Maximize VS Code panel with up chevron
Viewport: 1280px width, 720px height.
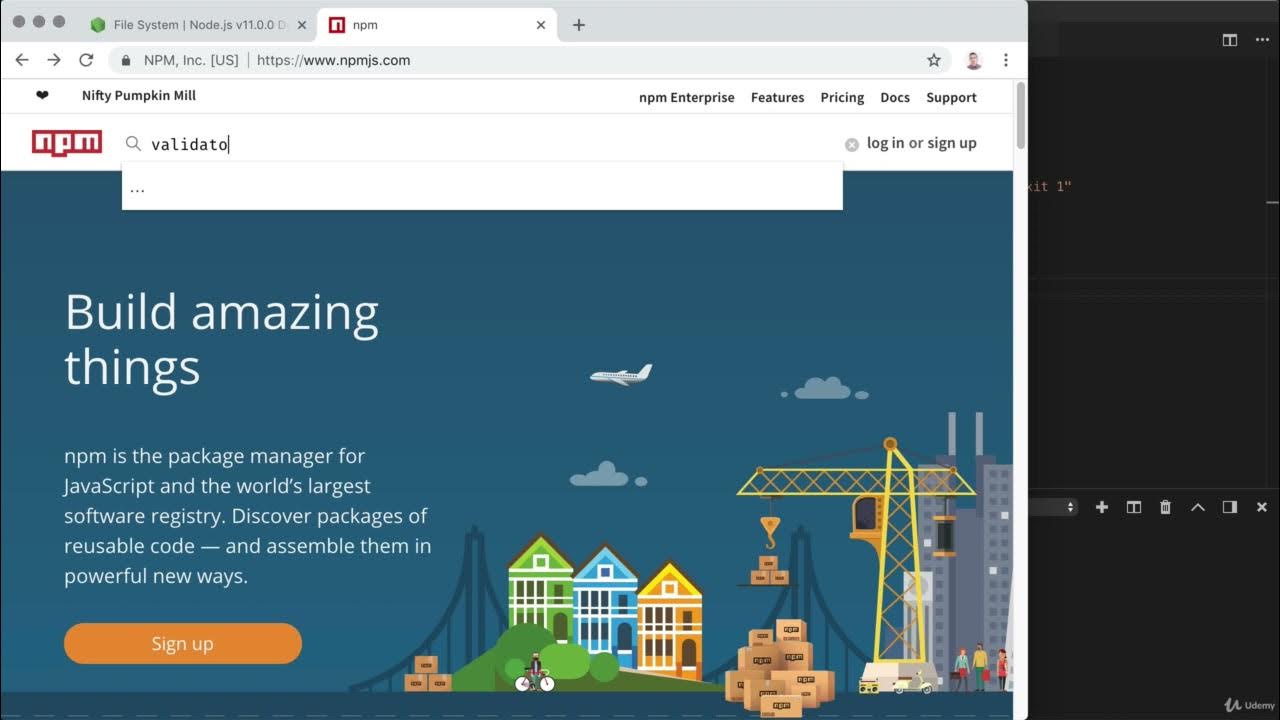tap(1198, 507)
